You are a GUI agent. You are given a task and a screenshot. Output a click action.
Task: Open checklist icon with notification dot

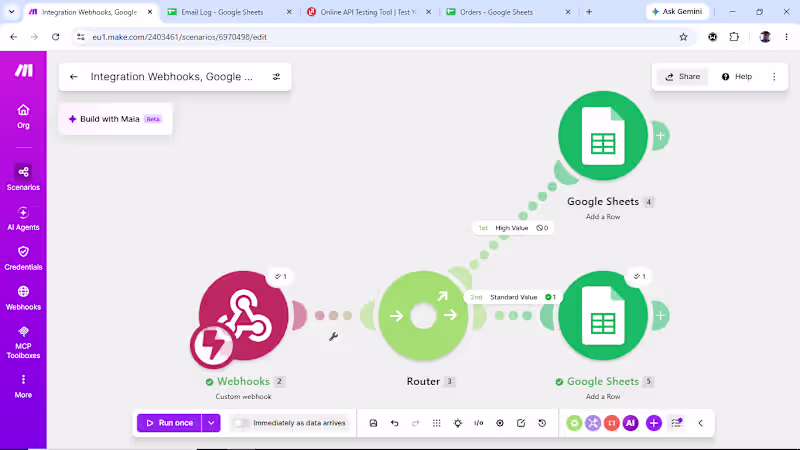(677, 423)
